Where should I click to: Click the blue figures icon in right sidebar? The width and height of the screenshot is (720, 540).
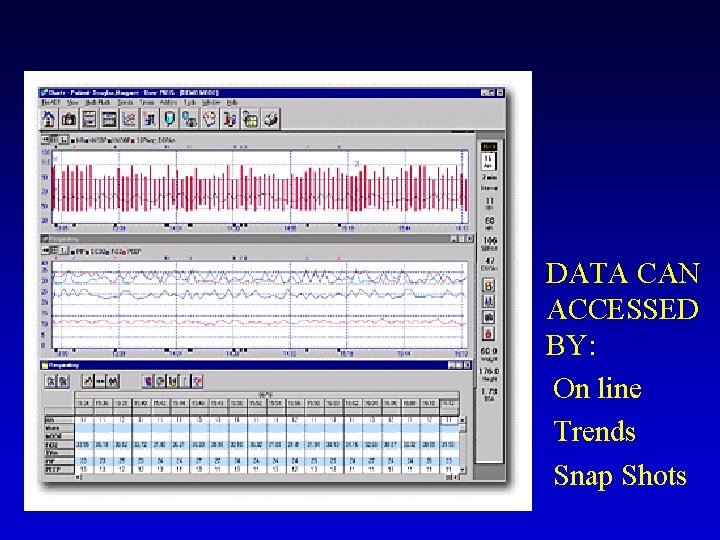[x=489, y=301]
